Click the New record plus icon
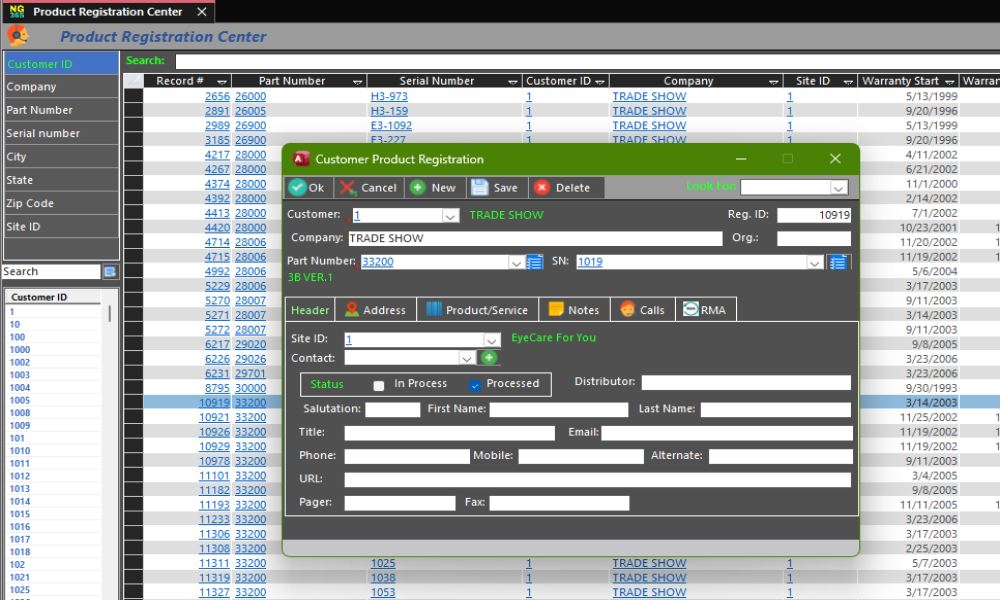Viewport: 1000px width, 600px height. (417, 188)
